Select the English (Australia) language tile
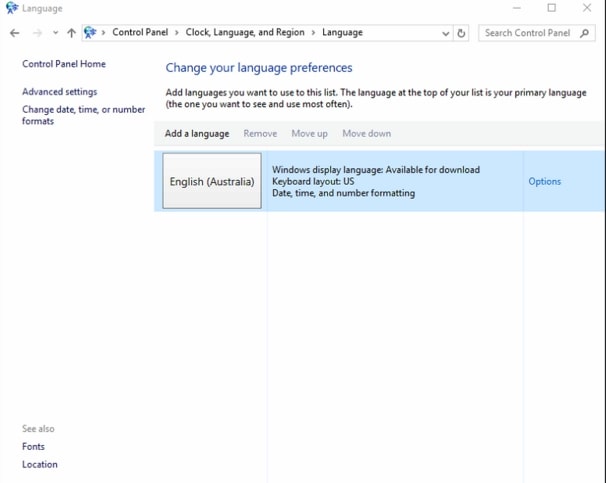The height and width of the screenshot is (483, 606). pos(212,181)
